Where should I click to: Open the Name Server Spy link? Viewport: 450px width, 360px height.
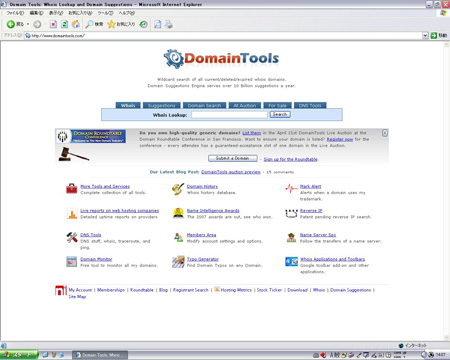[318, 235]
